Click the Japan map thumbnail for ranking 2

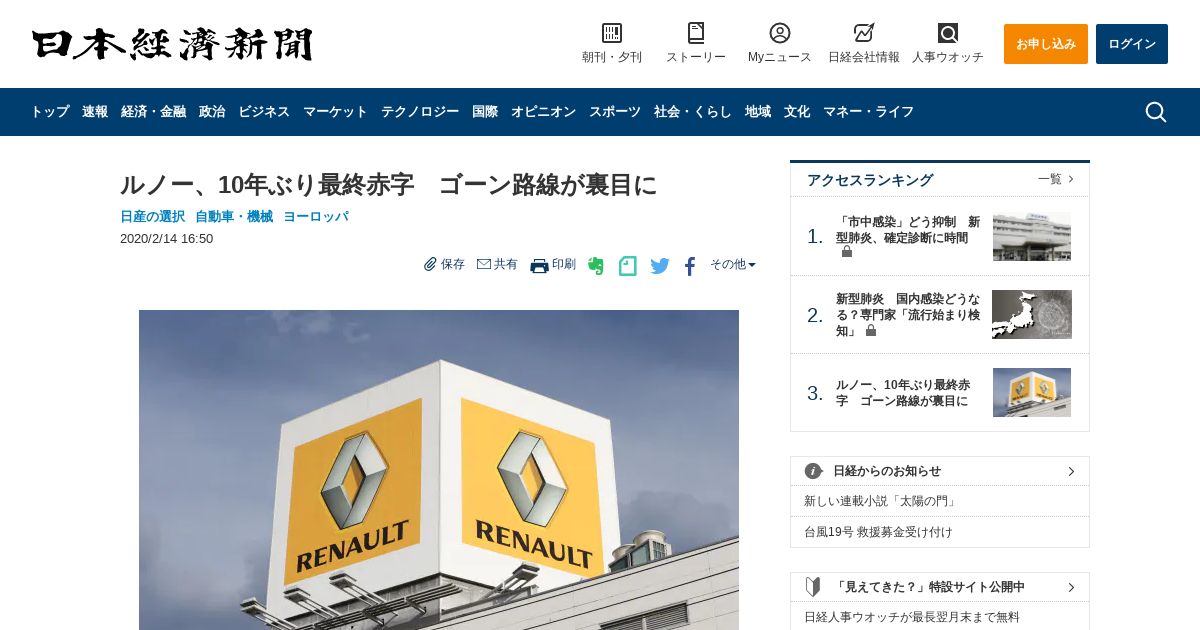coord(1032,315)
